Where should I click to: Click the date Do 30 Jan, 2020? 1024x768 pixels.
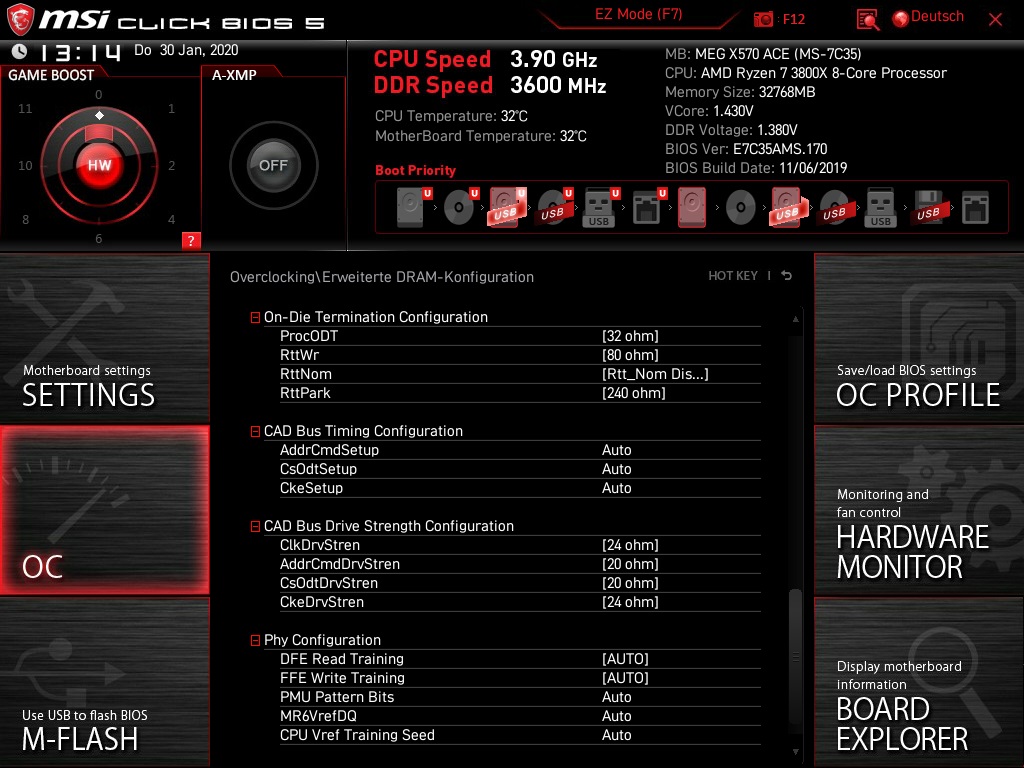pyautogui.click(x=186, y=50)
